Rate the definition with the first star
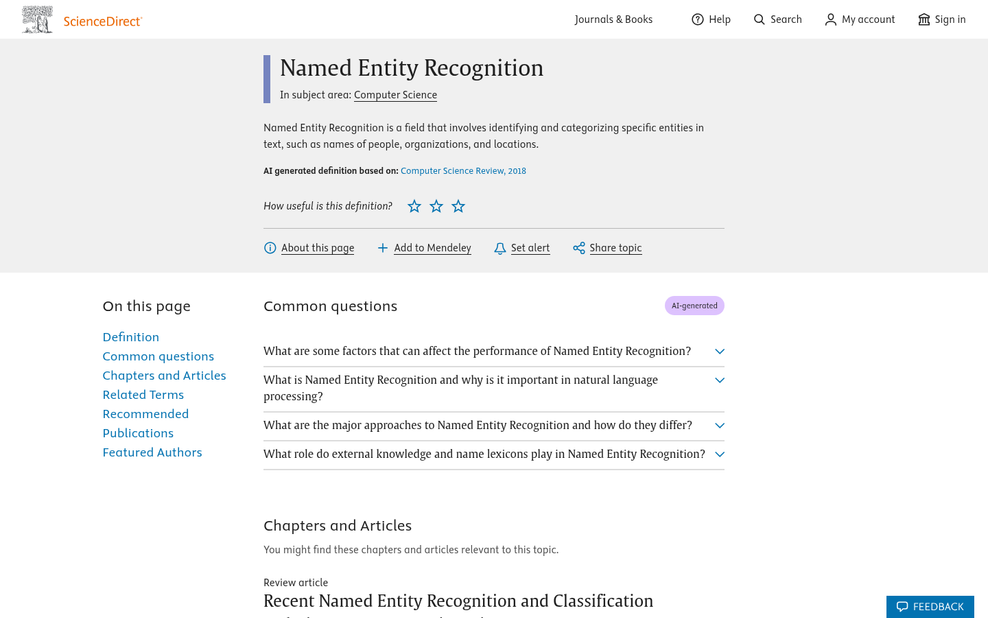Viewport: 988px width, 618px height. click(414, 206)
